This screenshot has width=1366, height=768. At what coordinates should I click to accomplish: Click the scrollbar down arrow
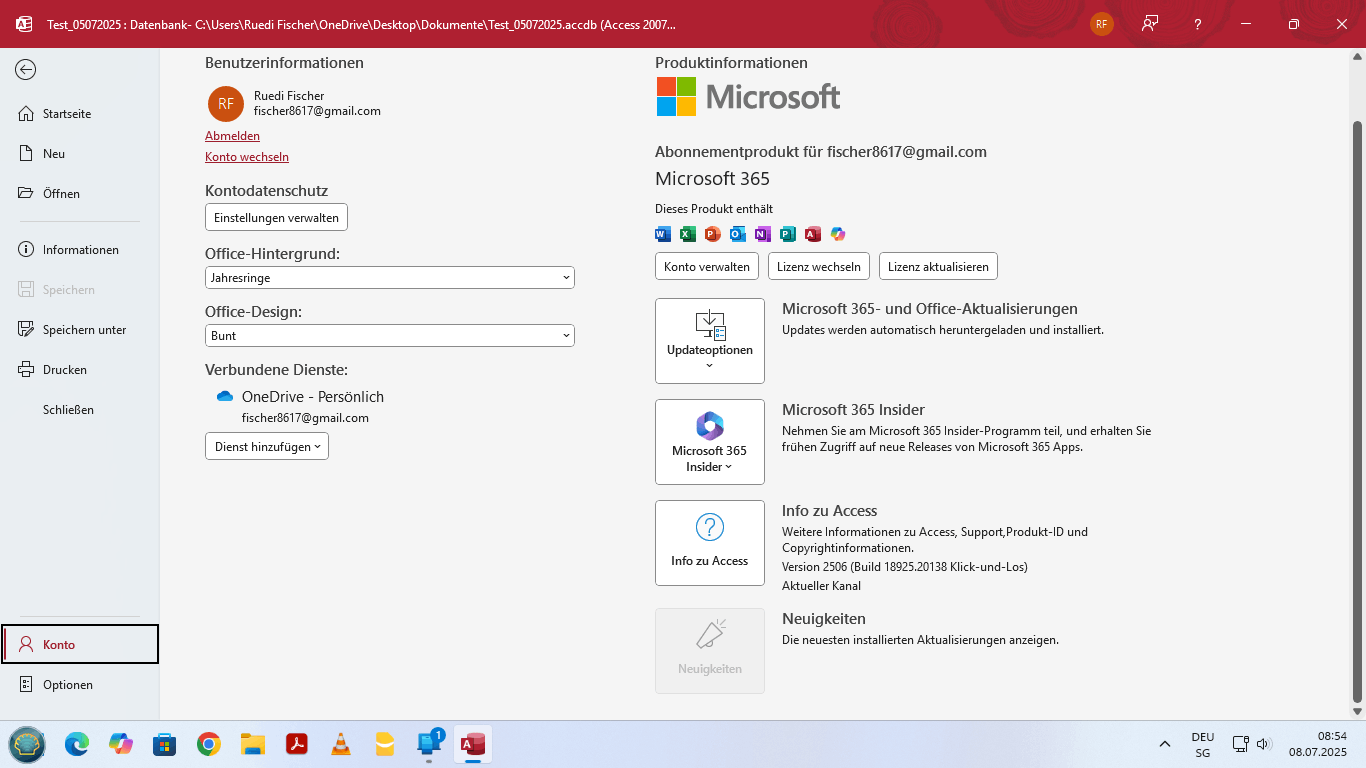coord(1357,712)
